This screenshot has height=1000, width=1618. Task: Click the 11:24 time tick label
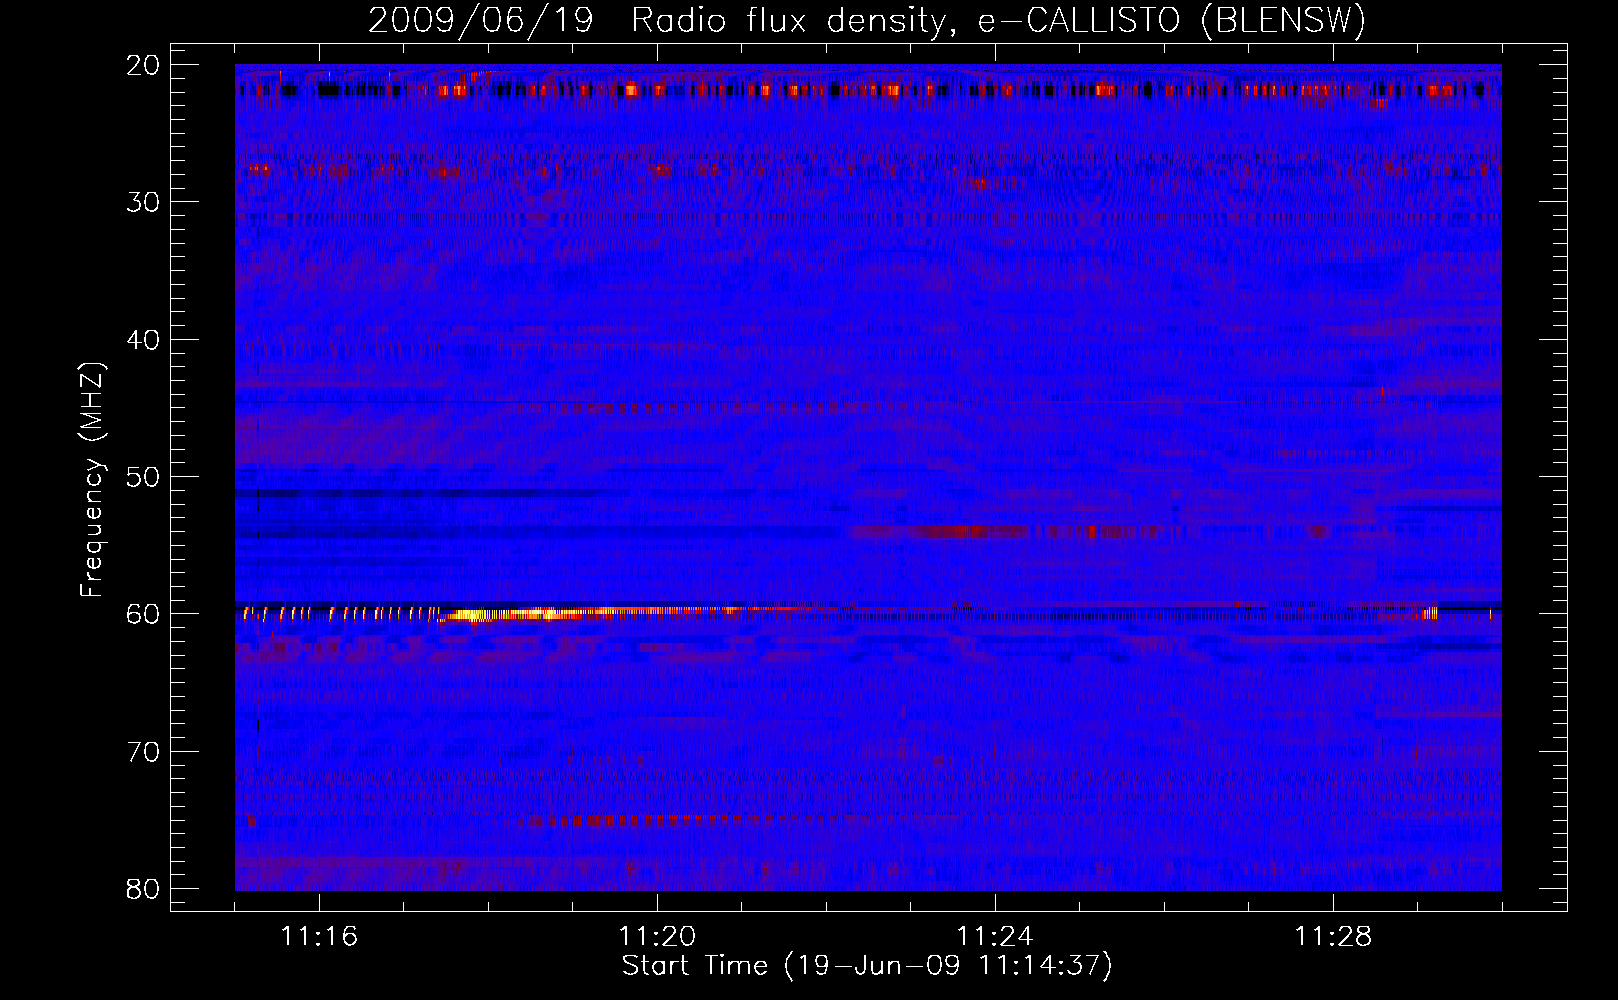coord(995,937)
